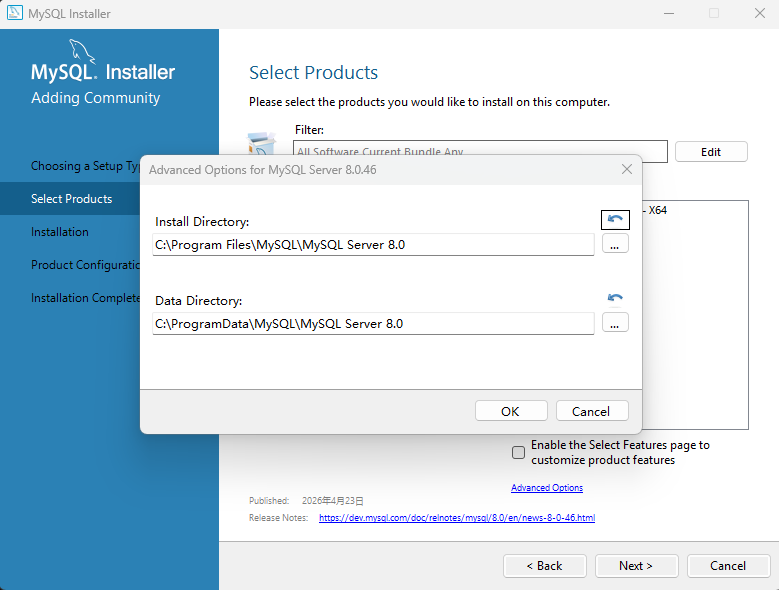Close the MySQL Installer window

point(760,13)
